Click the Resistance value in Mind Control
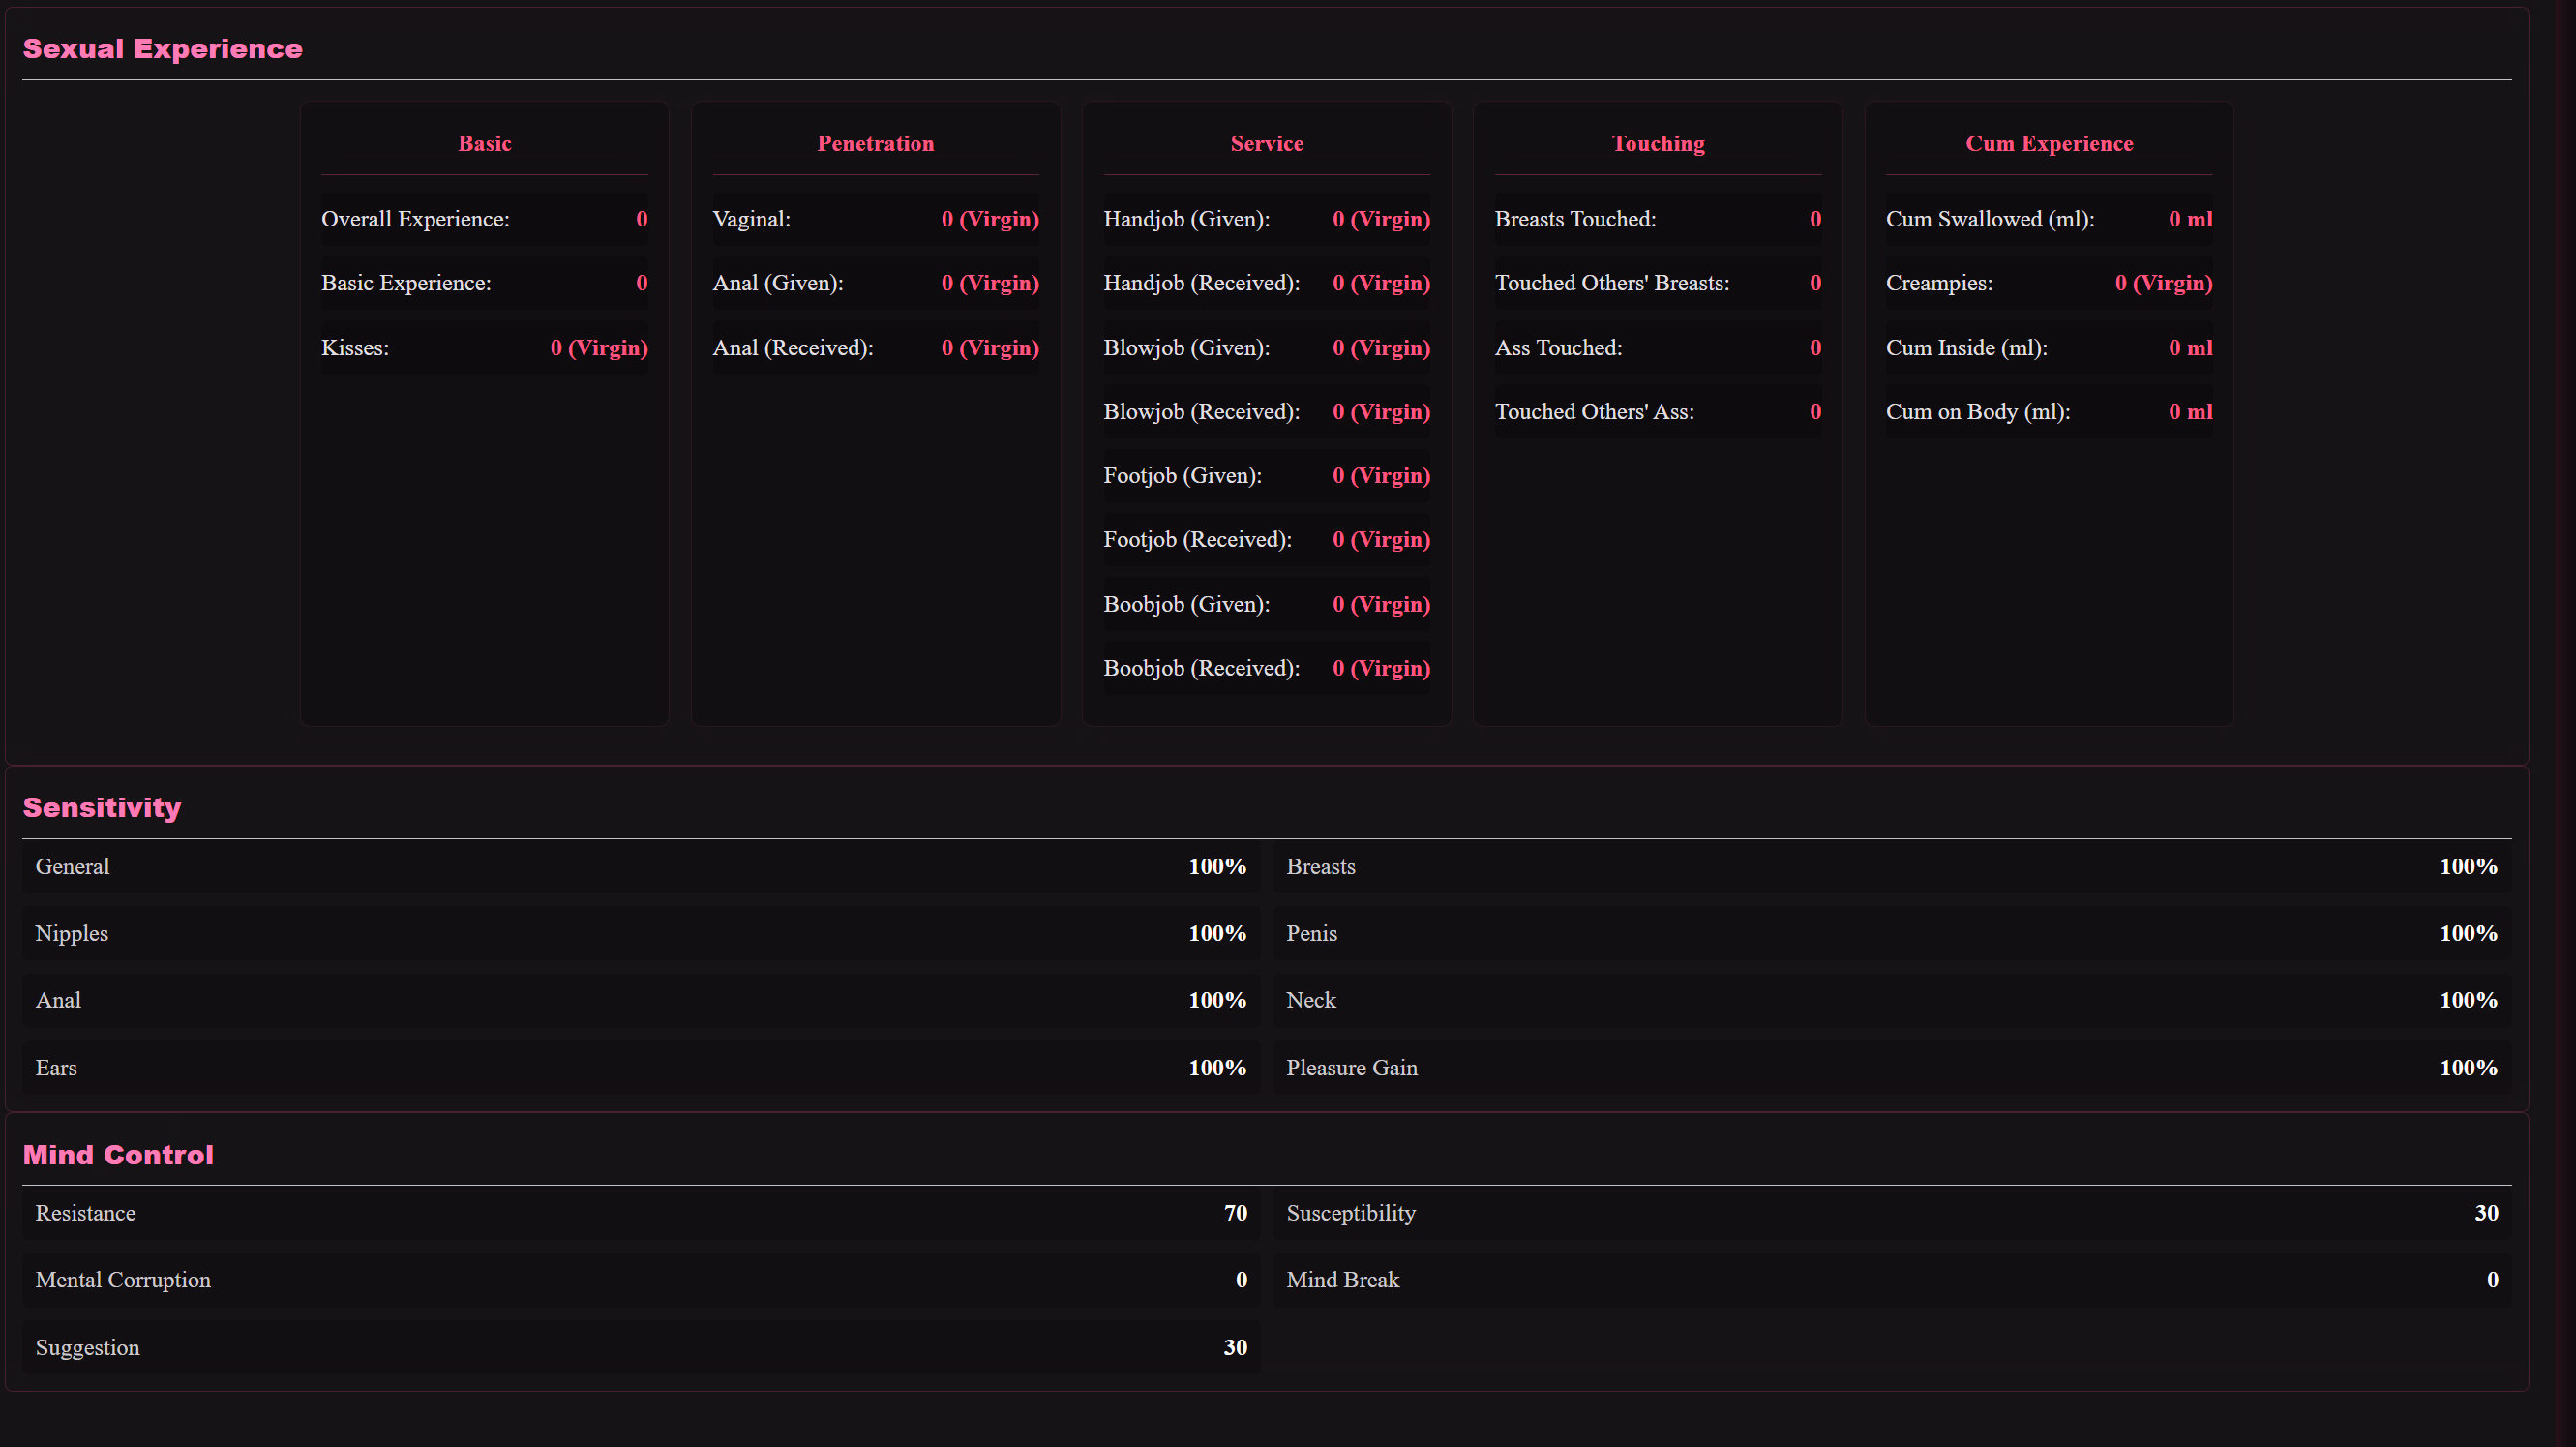 tap(1236, 1213)
